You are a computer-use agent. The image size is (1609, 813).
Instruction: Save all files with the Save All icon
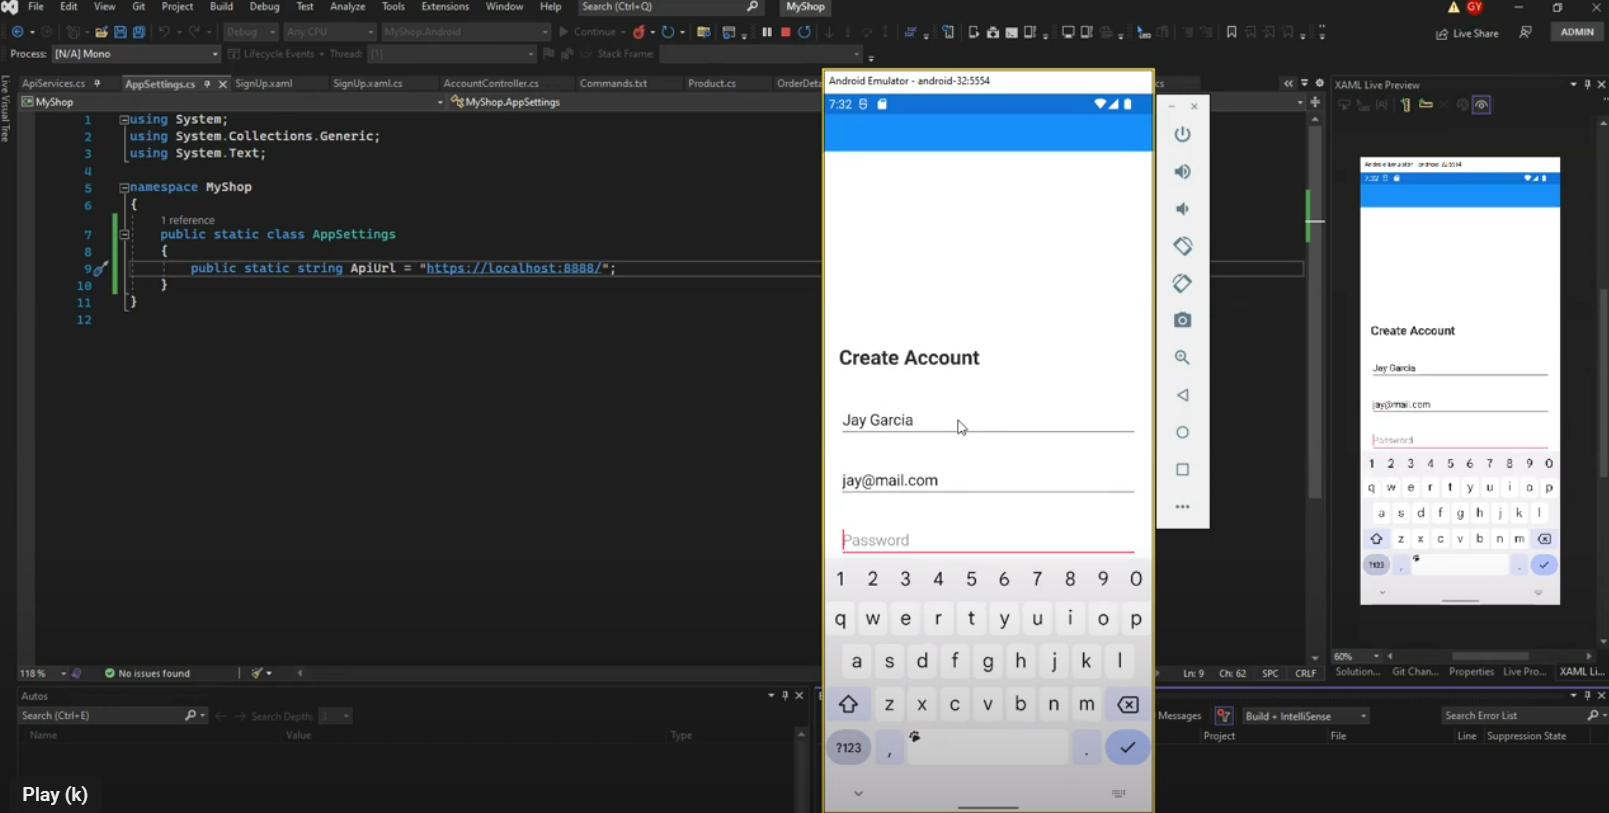(x=139, y=32)
